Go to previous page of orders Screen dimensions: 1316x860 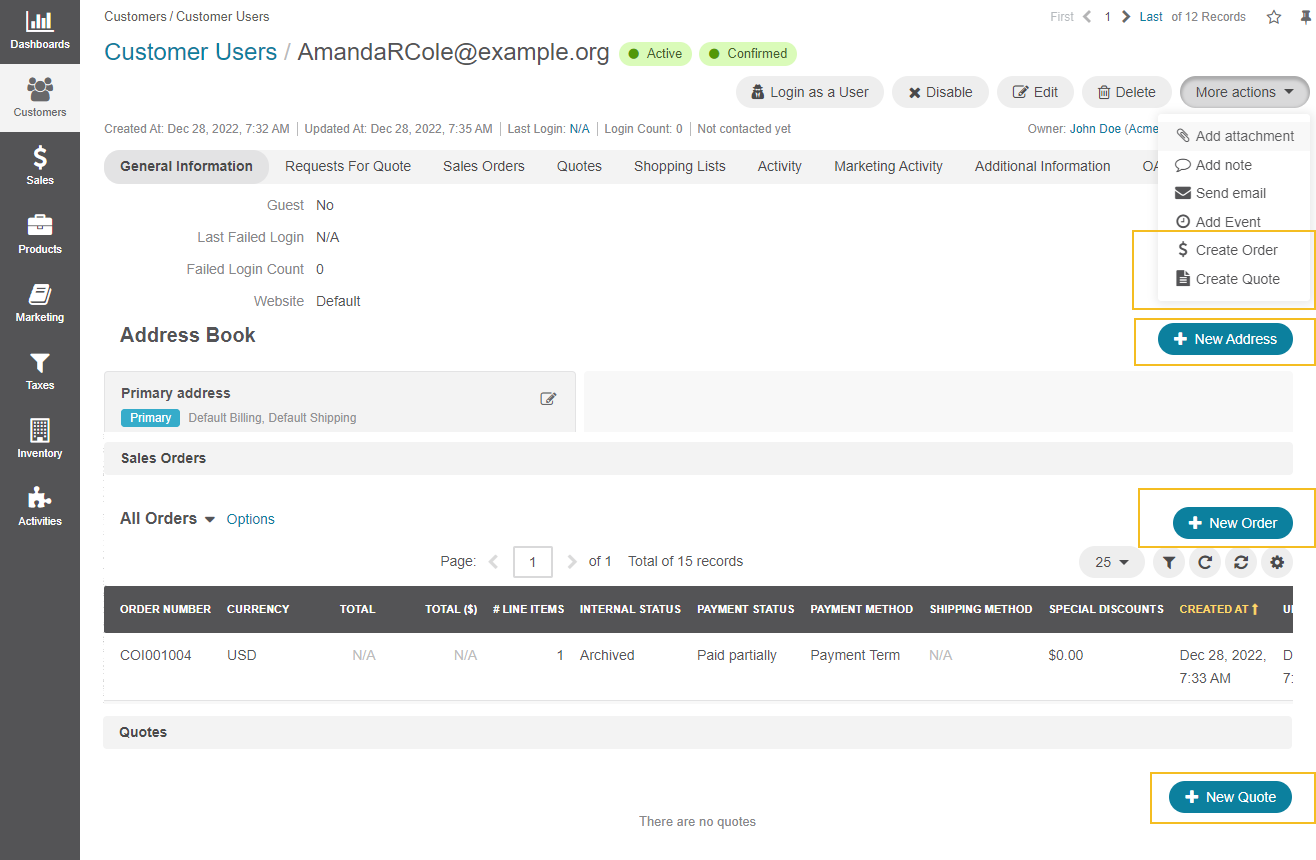[494, 562]
